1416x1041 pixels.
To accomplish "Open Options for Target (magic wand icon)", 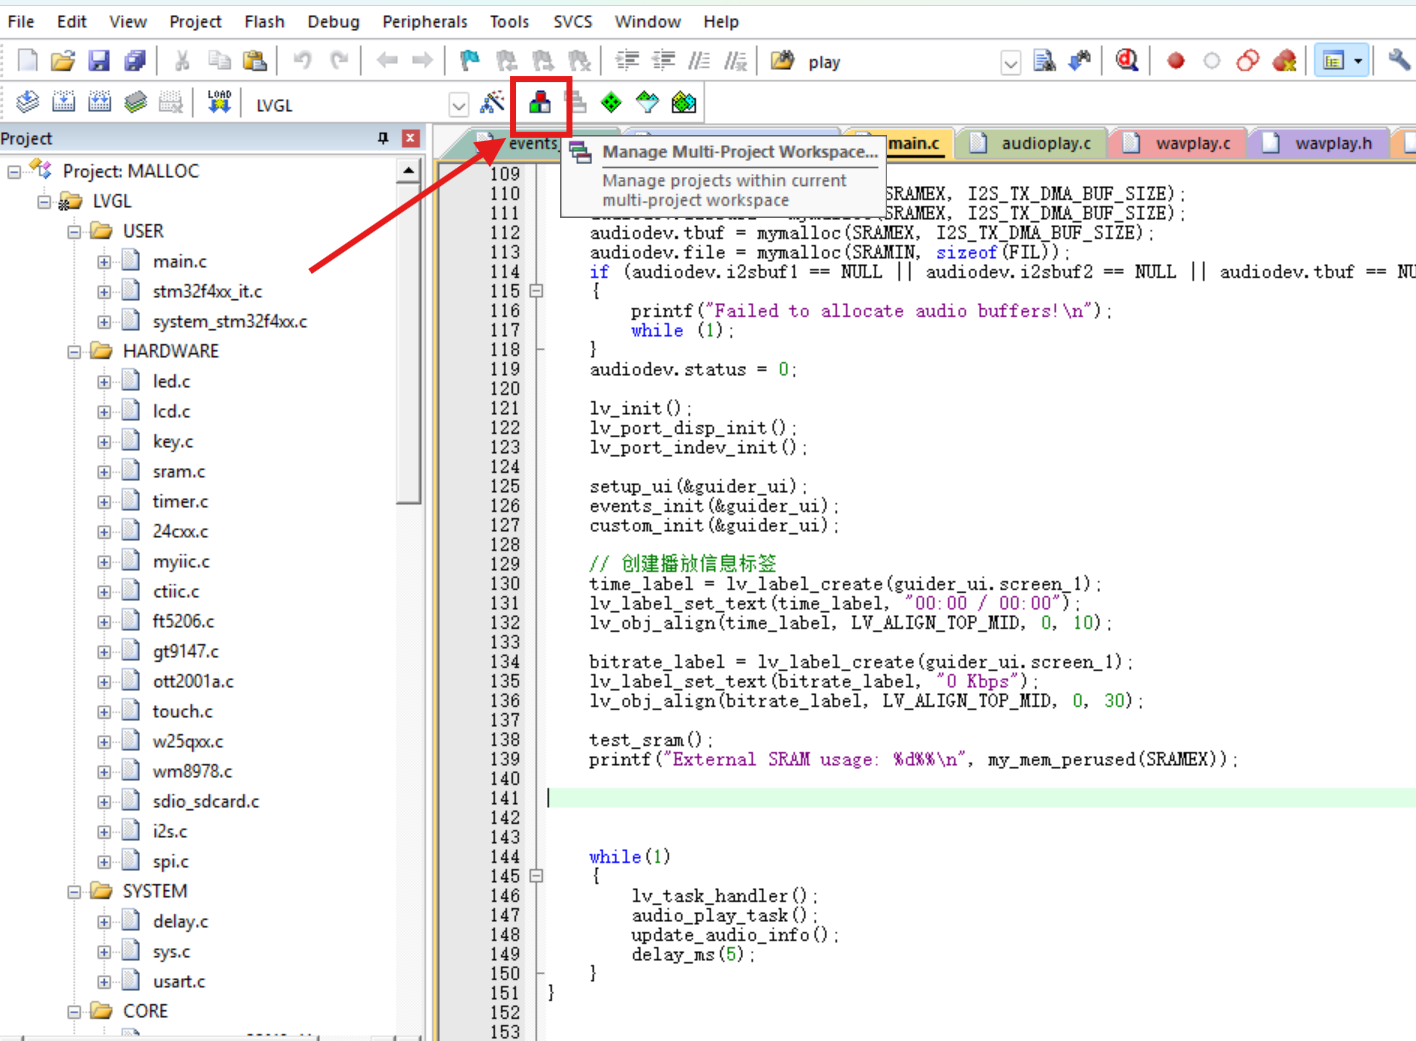I will tap(491, 101).
